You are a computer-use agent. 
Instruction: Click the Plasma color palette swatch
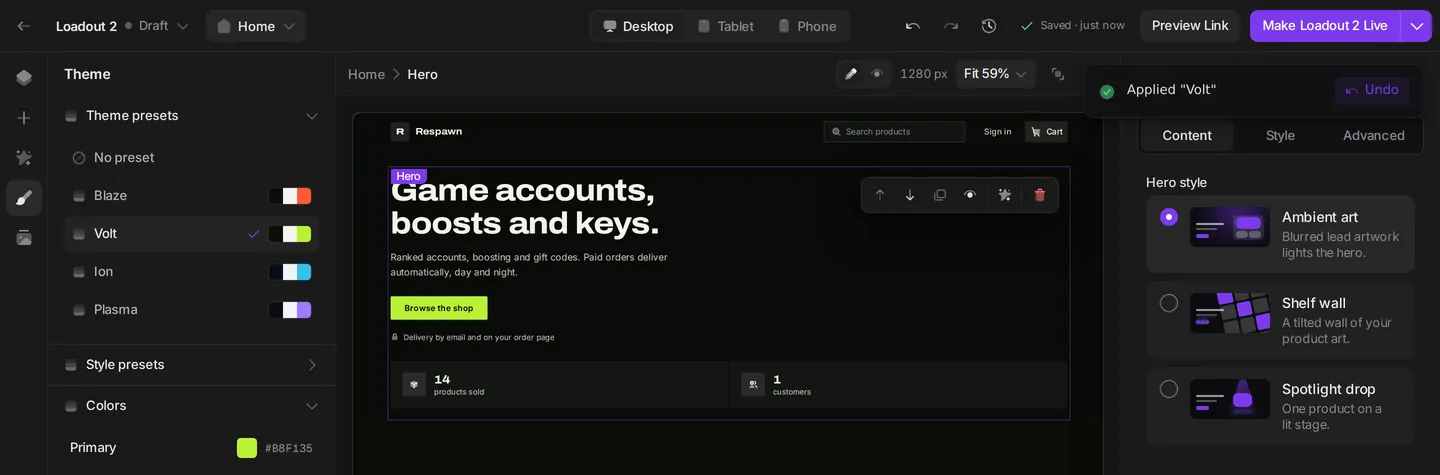[290, 310]
